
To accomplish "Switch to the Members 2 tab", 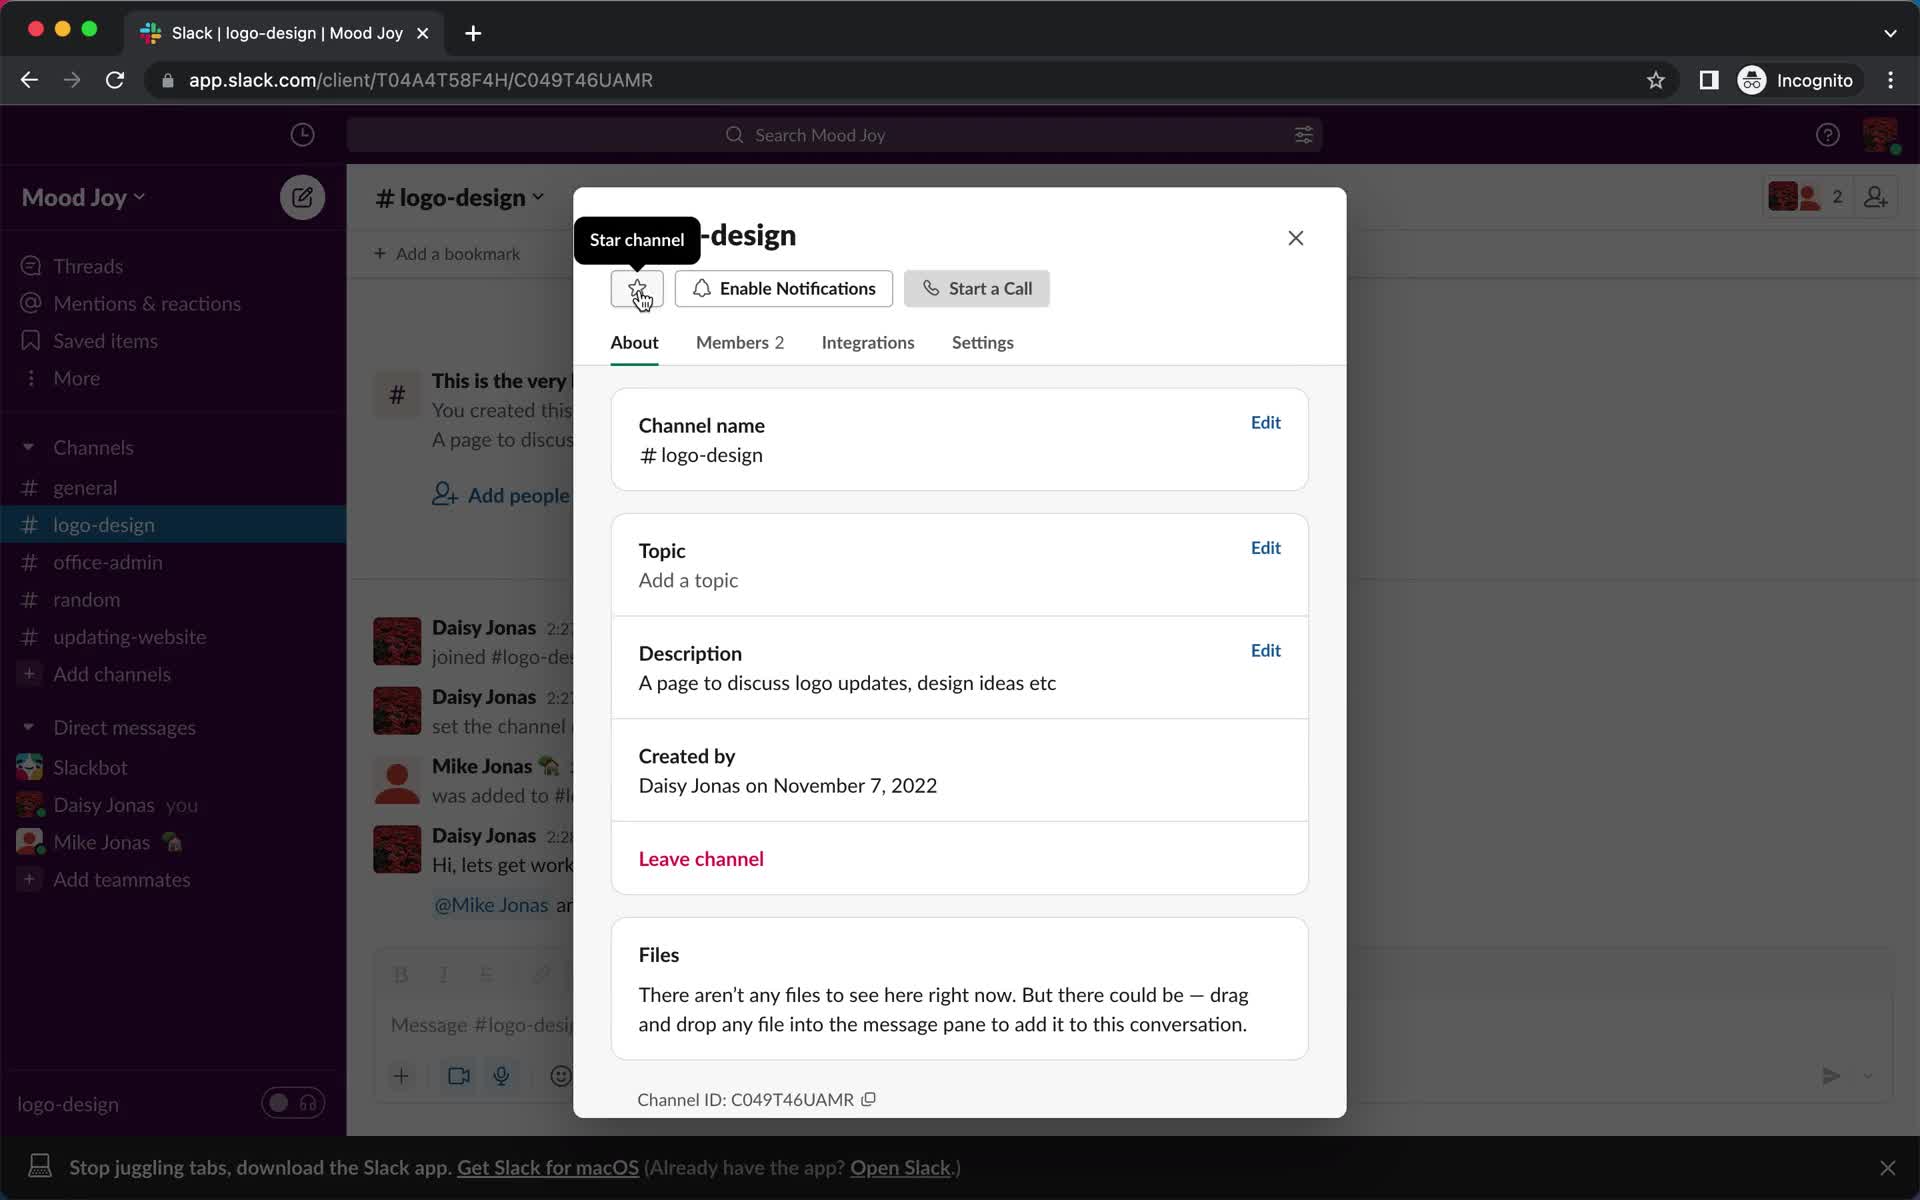I will coord(740,343).
